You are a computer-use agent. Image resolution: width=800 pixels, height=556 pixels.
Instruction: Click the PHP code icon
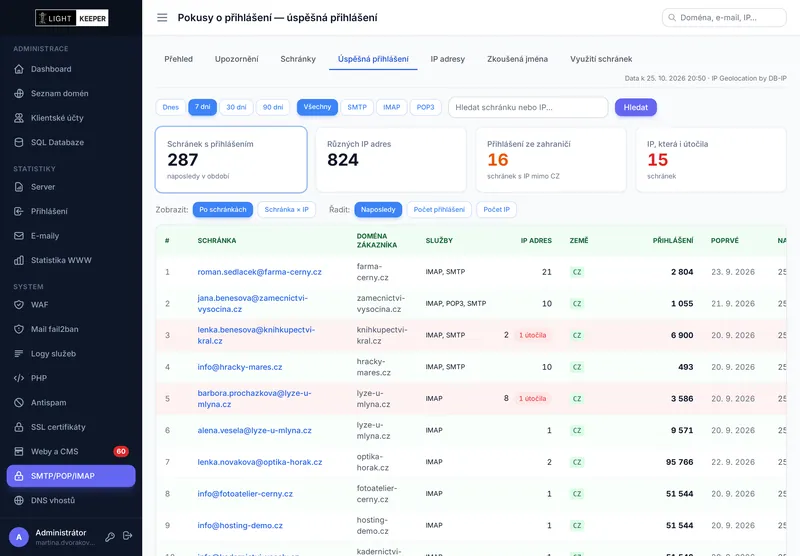(19, 378)
